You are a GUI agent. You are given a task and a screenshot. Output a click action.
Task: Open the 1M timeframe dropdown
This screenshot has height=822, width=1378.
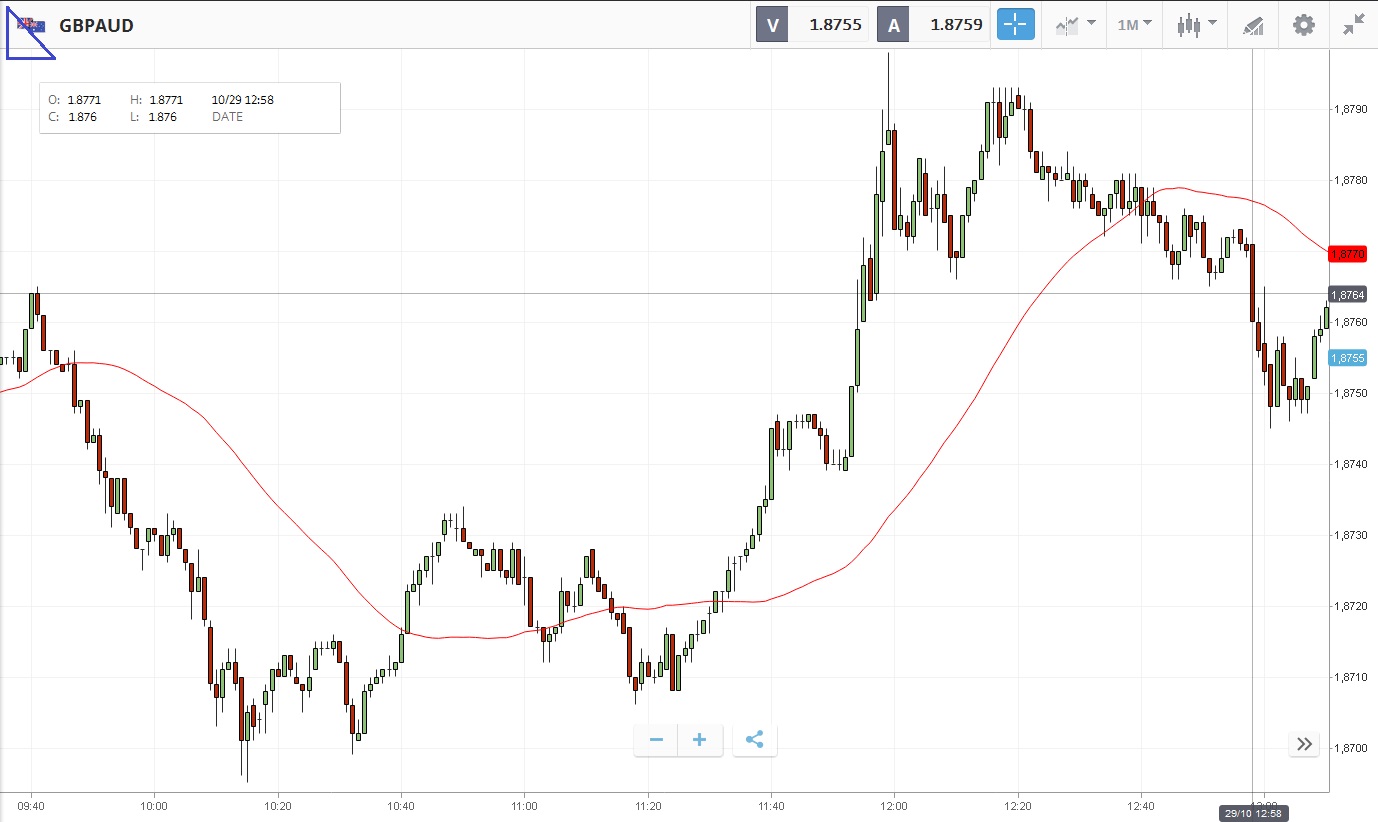tap(1134, 25)
